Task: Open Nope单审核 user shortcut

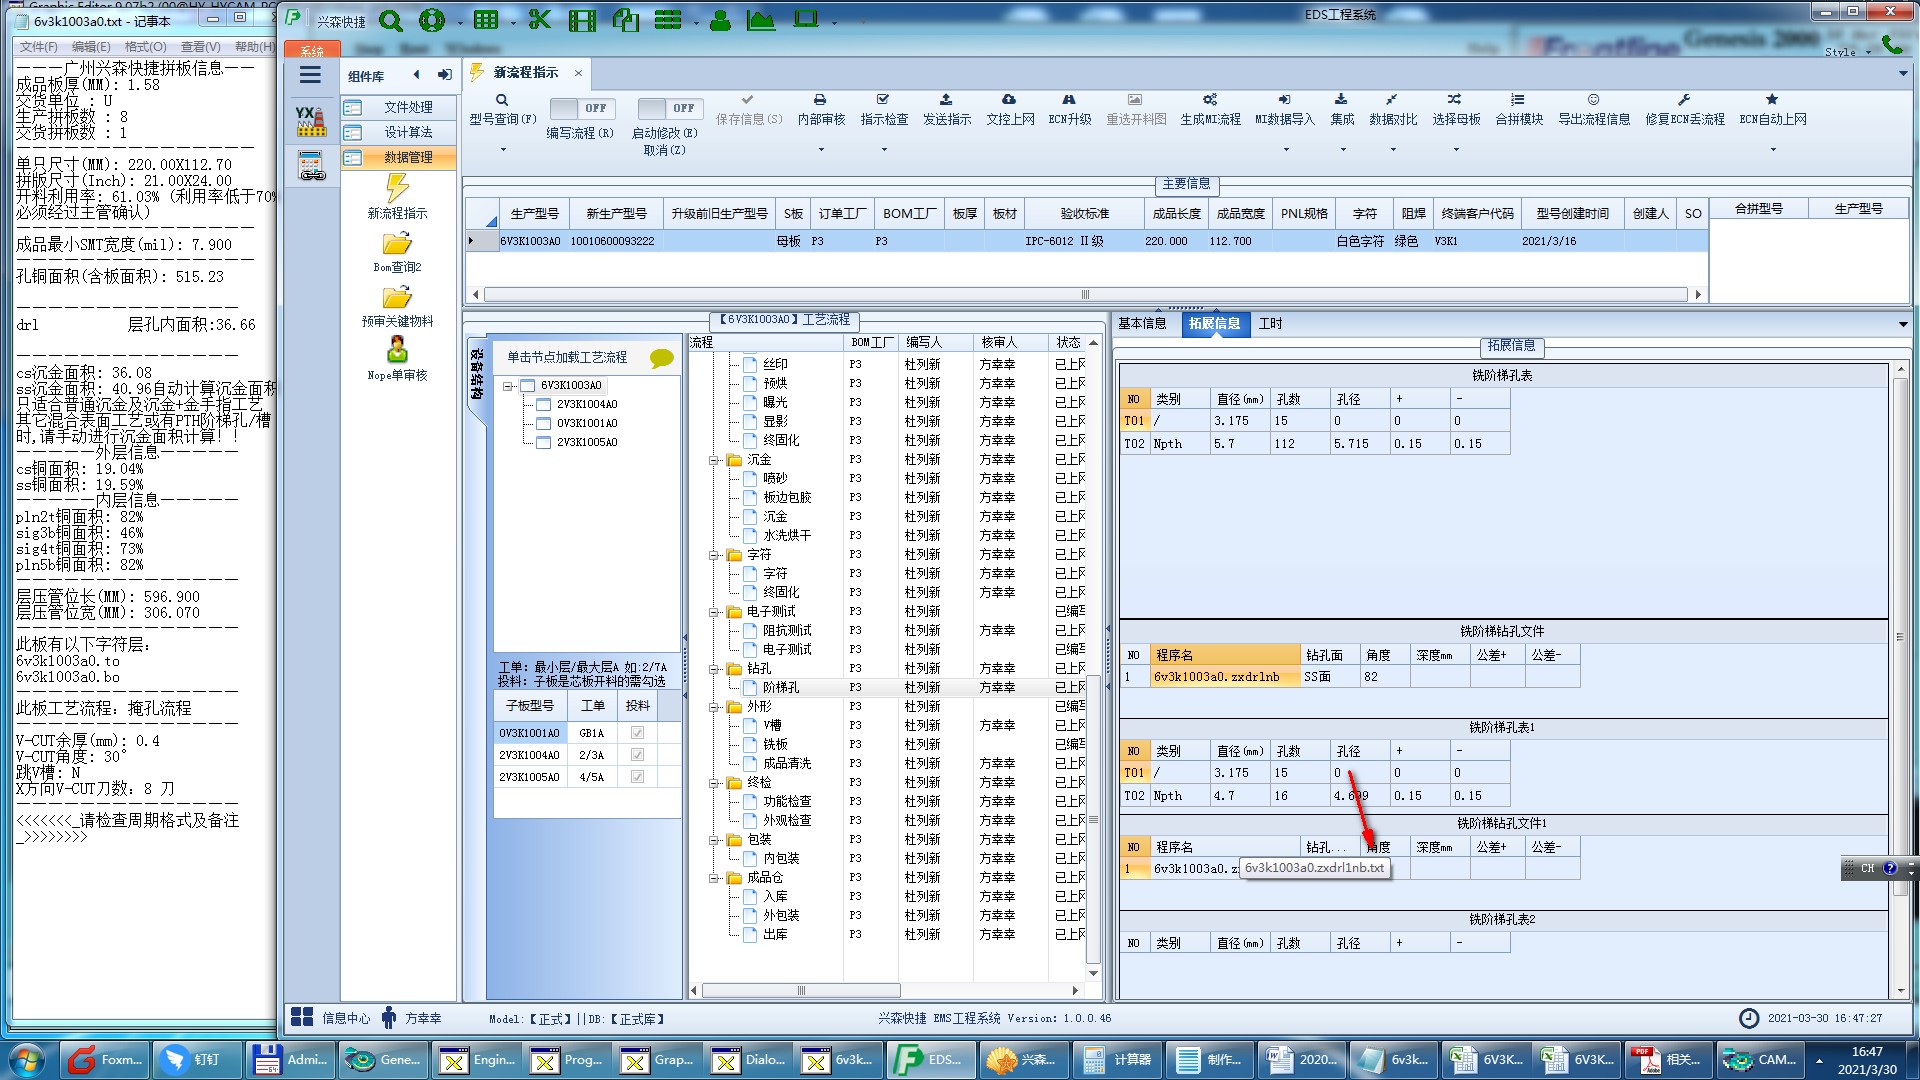Action: [397, 359]
